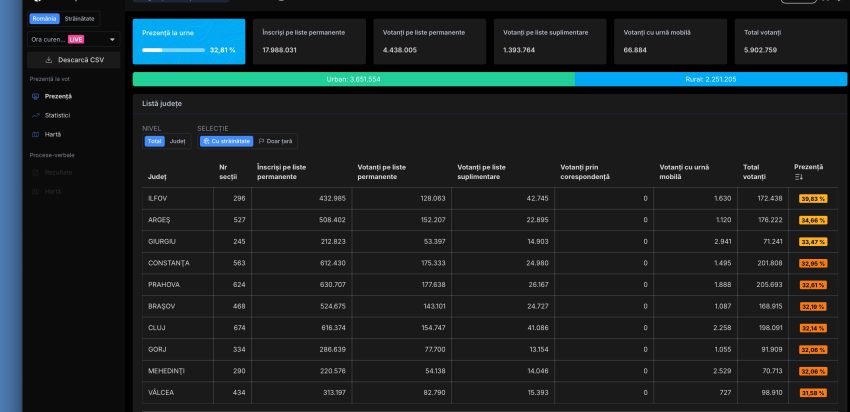Select the România tab
The height and width of the screenshot is (412, 850).
point(45,19)
